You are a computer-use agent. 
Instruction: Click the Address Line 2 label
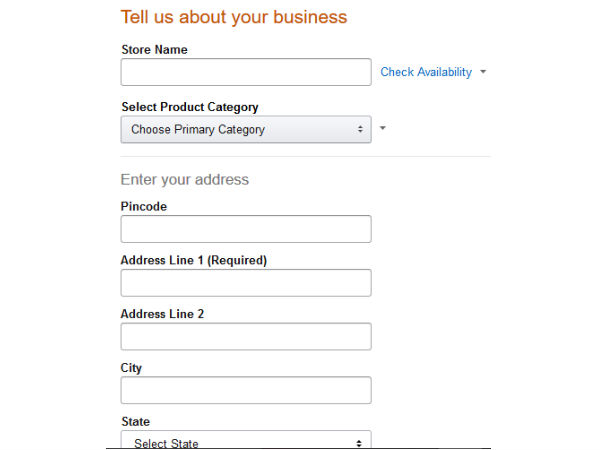pos(162,314)
